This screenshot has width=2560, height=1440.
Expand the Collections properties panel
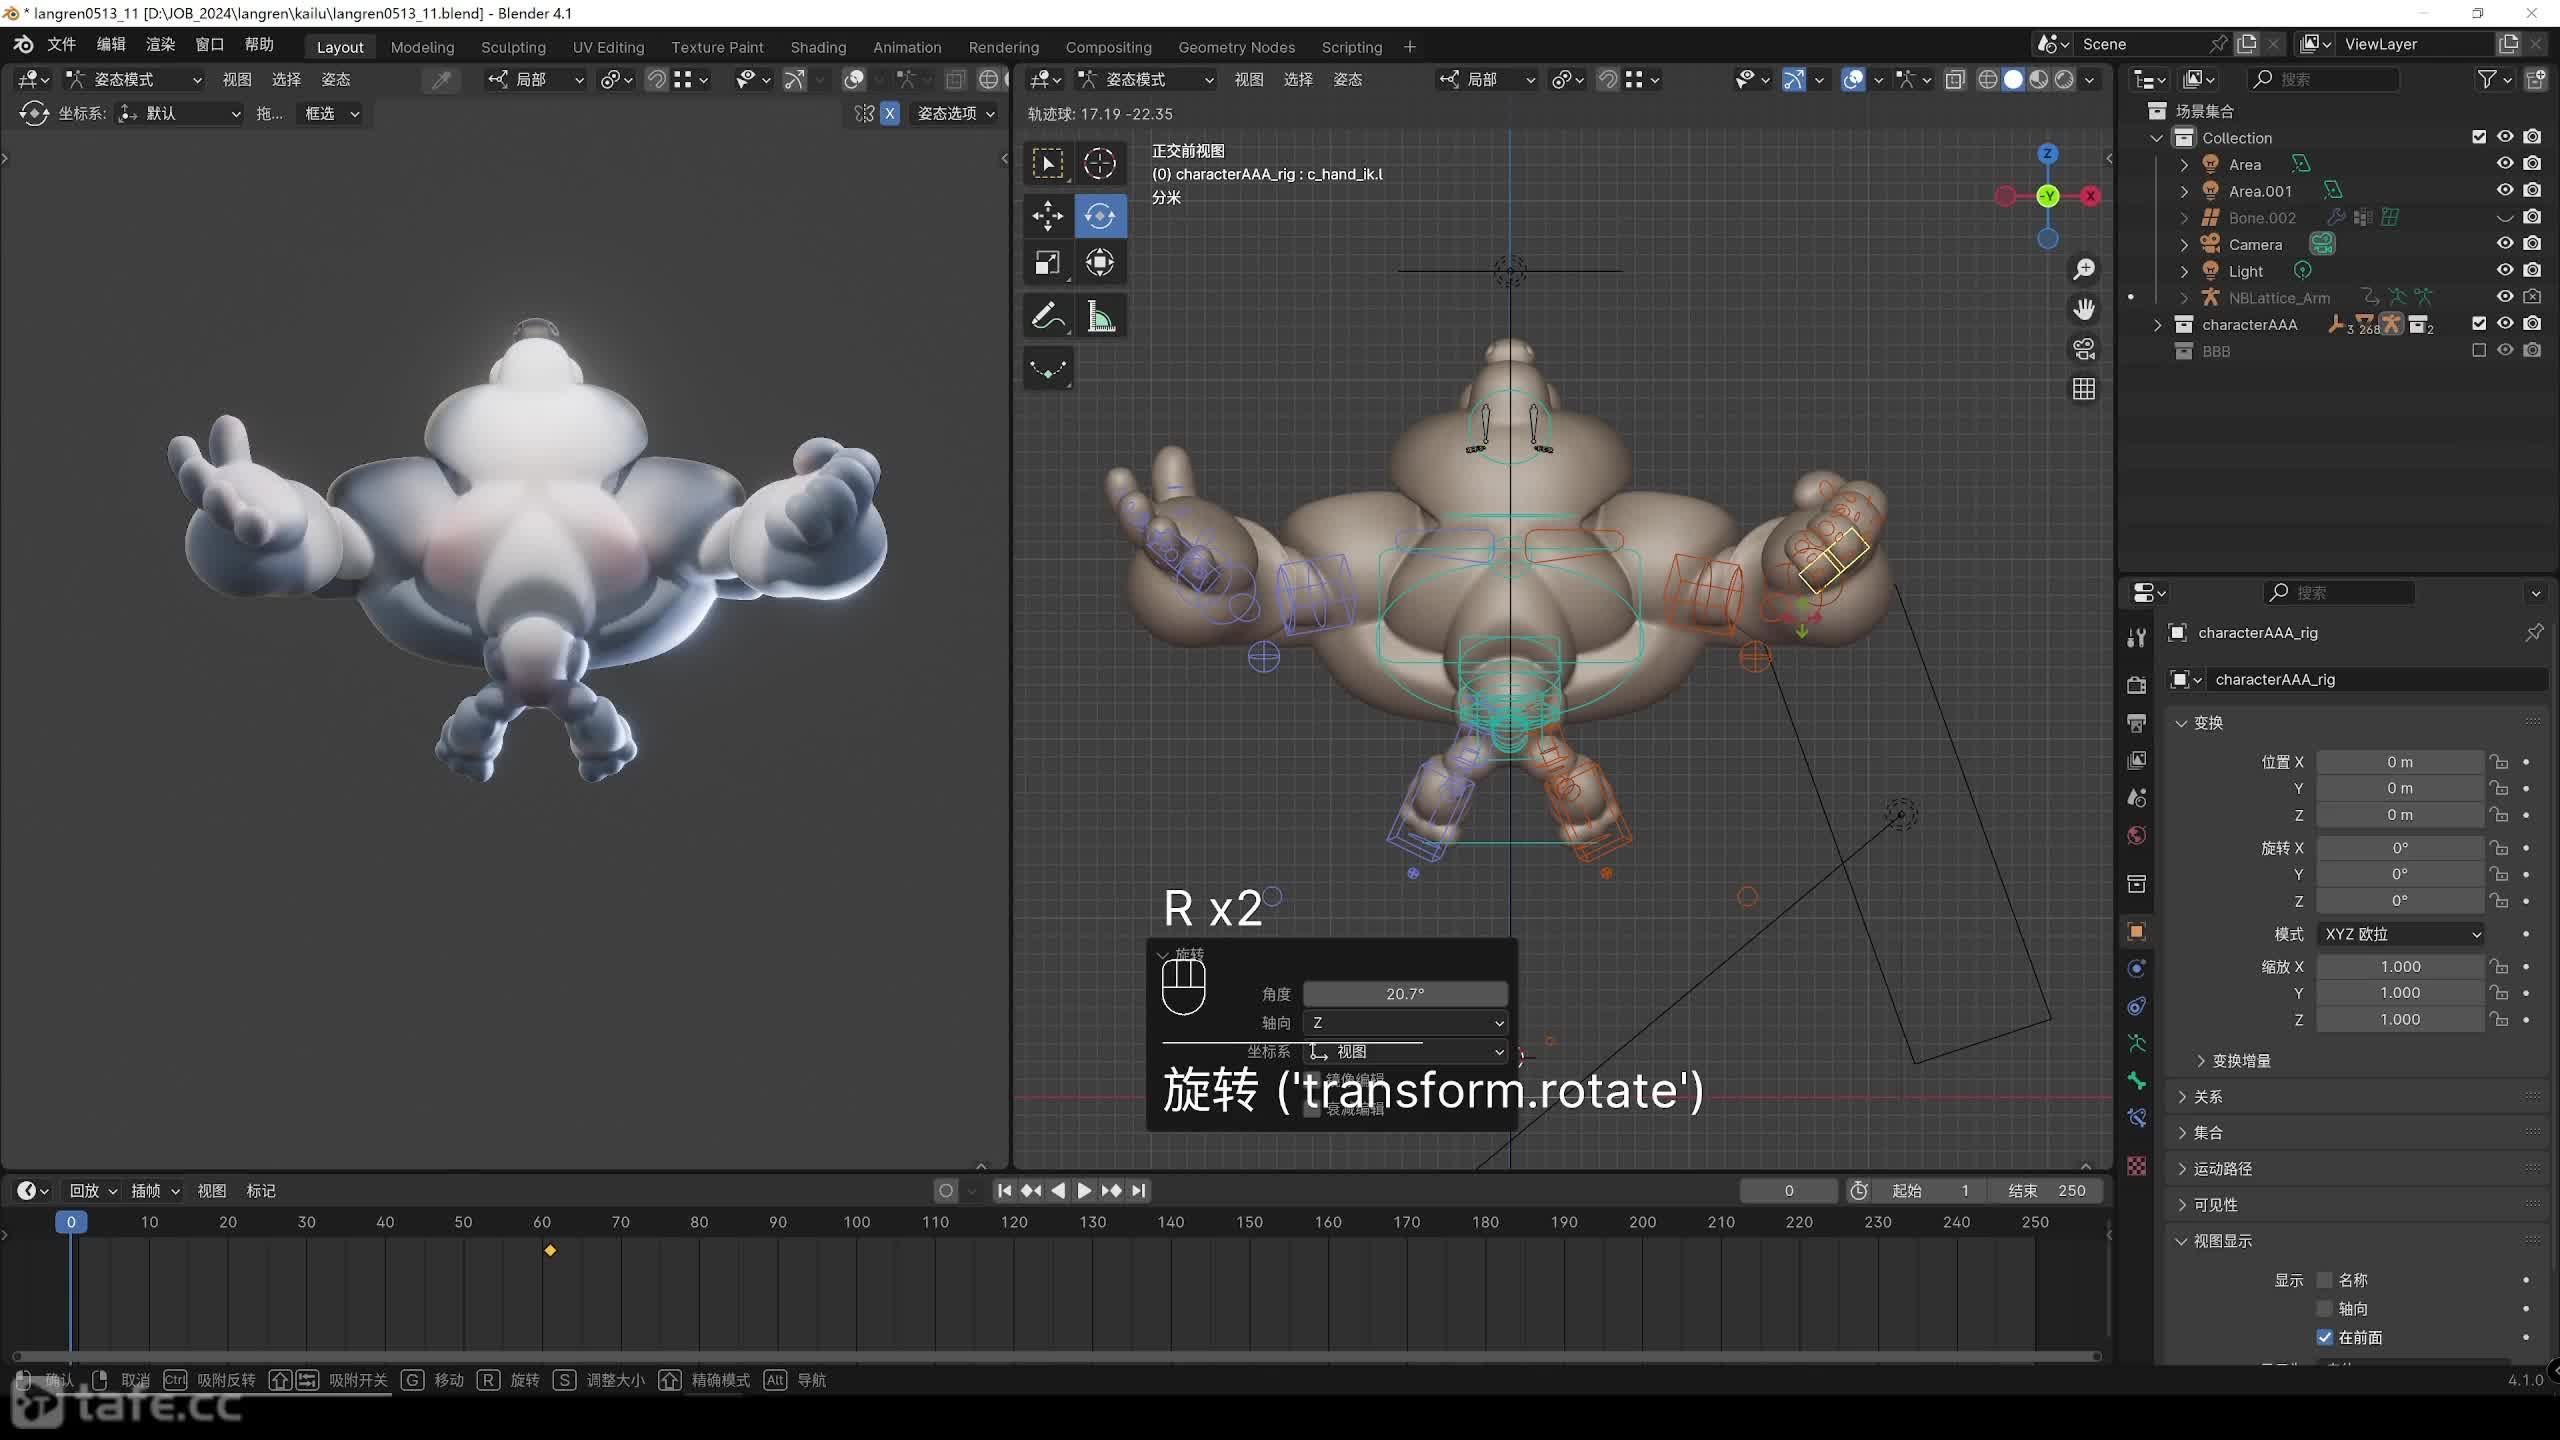[2208, 1133]
